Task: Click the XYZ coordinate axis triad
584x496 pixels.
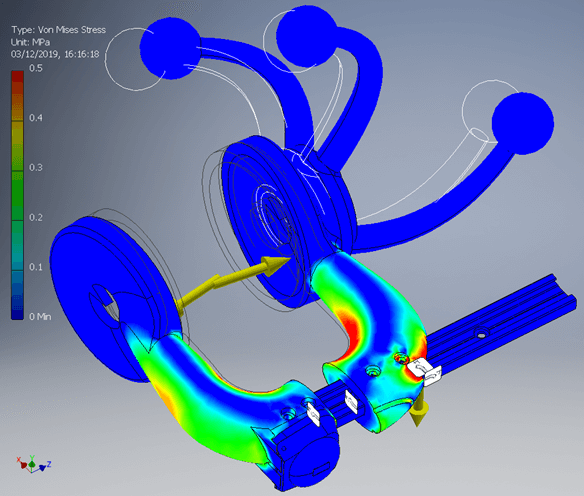Action: (34, 464)
